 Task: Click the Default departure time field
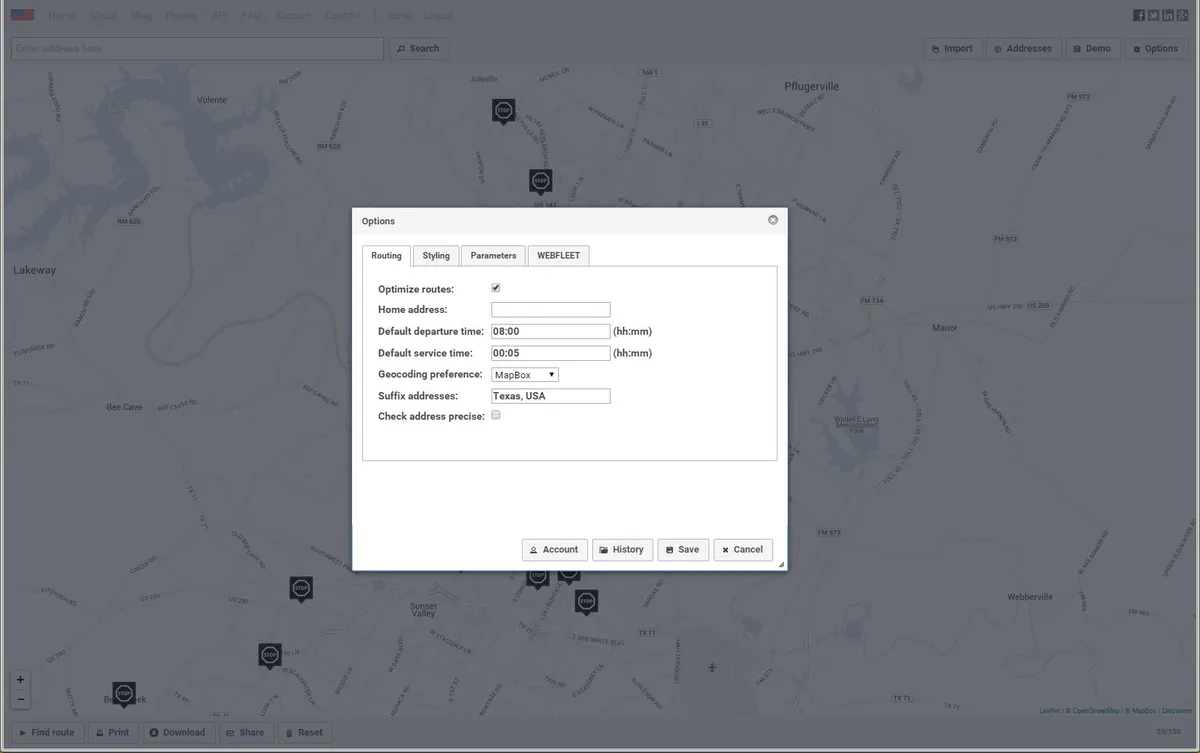550,331
